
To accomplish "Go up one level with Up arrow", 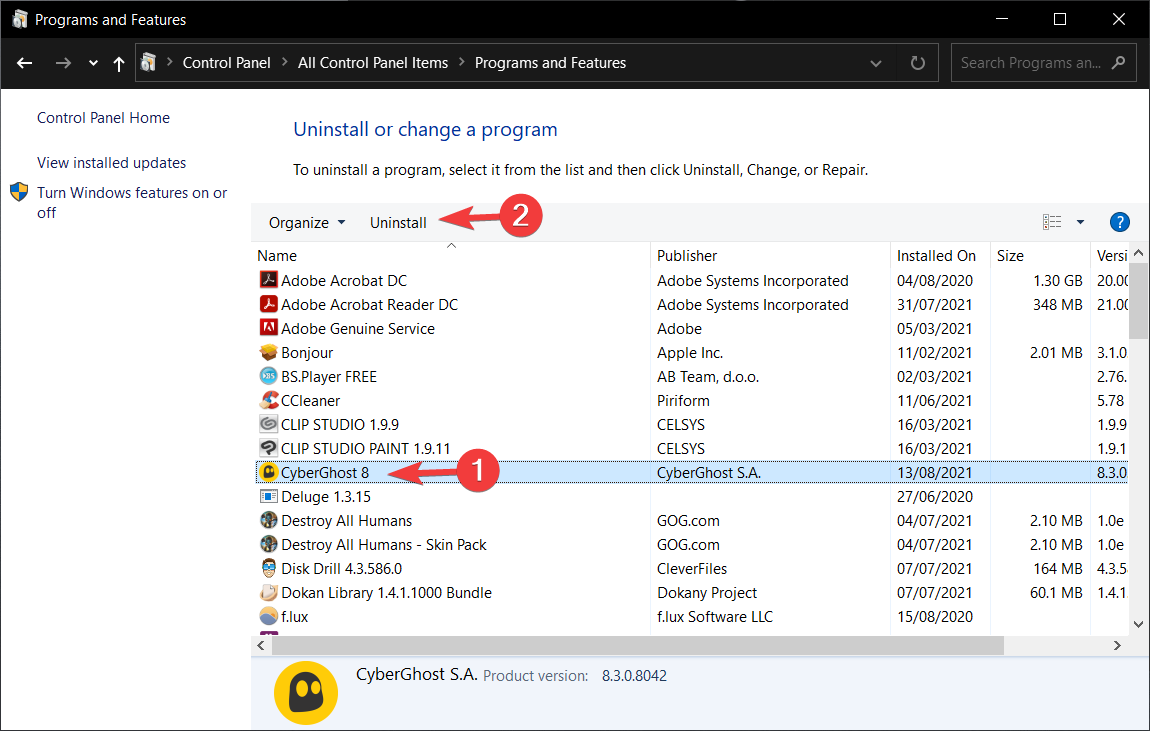I will tap(119, 63).
